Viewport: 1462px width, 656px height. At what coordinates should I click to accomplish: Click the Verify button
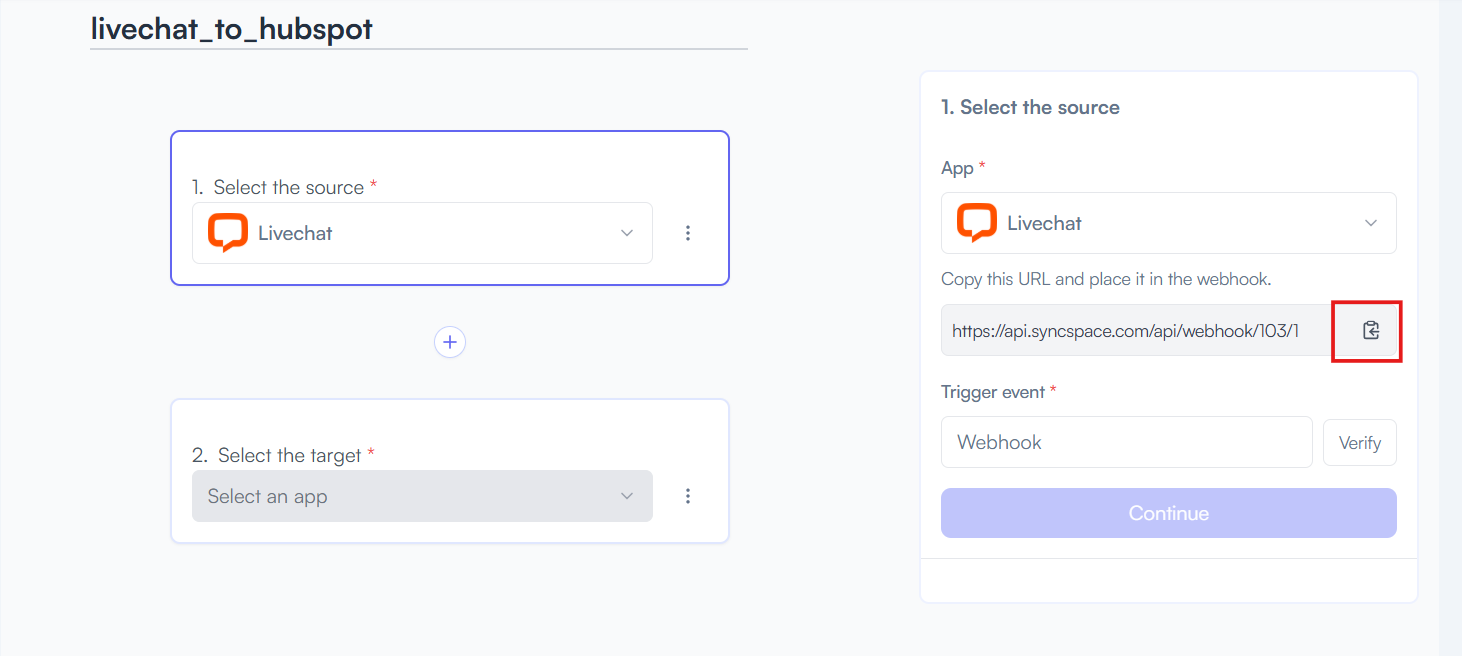[1360, 443]
